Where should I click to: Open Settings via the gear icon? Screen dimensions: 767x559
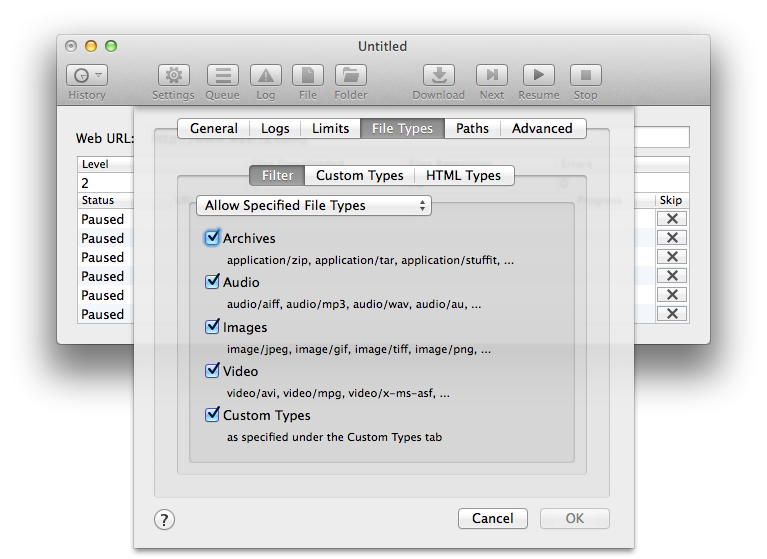[x=174, y=75]
